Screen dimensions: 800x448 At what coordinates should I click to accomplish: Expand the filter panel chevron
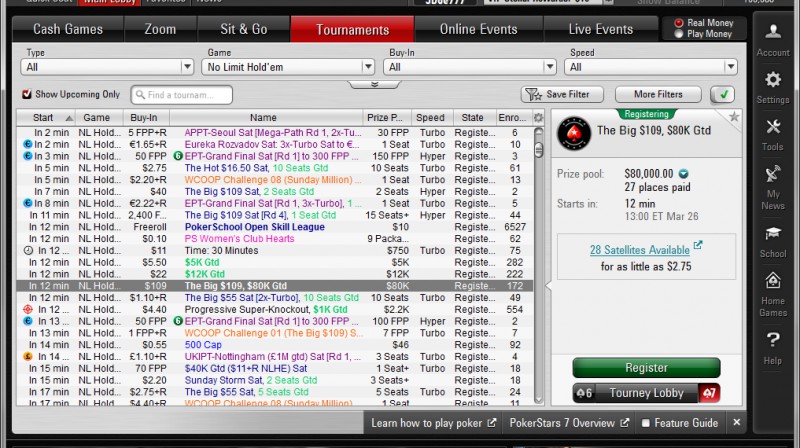(374, 84)
